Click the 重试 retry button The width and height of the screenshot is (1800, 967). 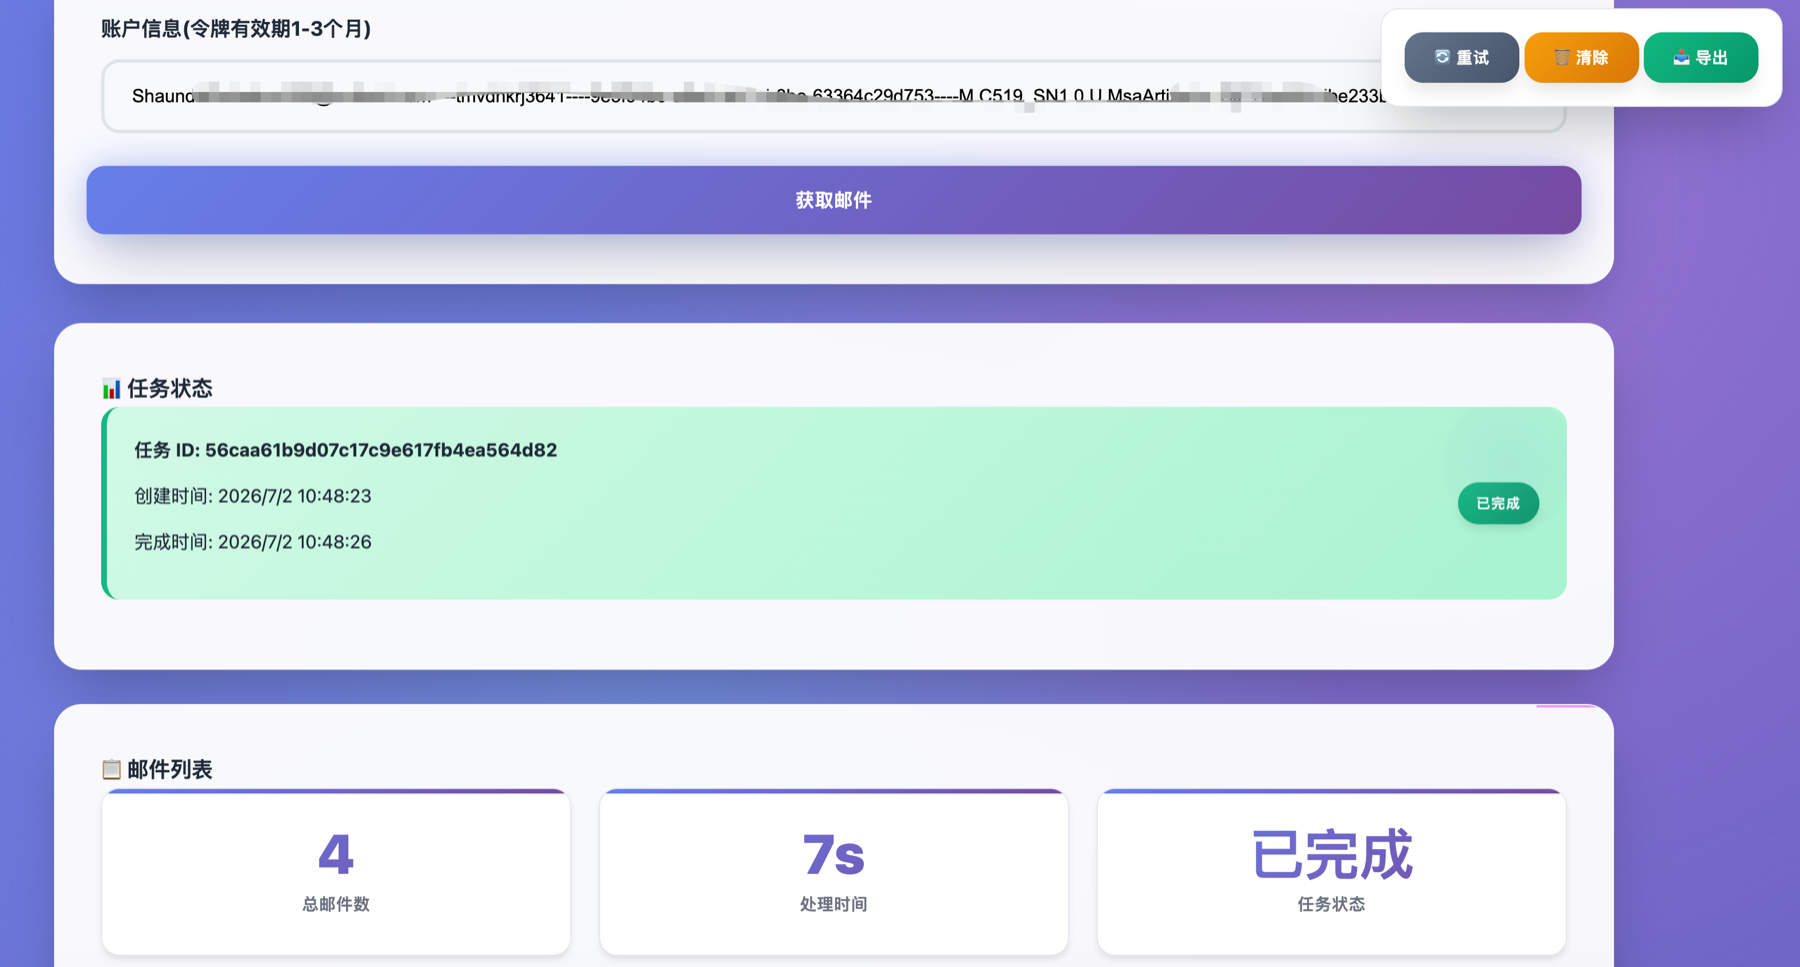[1461, 57]
